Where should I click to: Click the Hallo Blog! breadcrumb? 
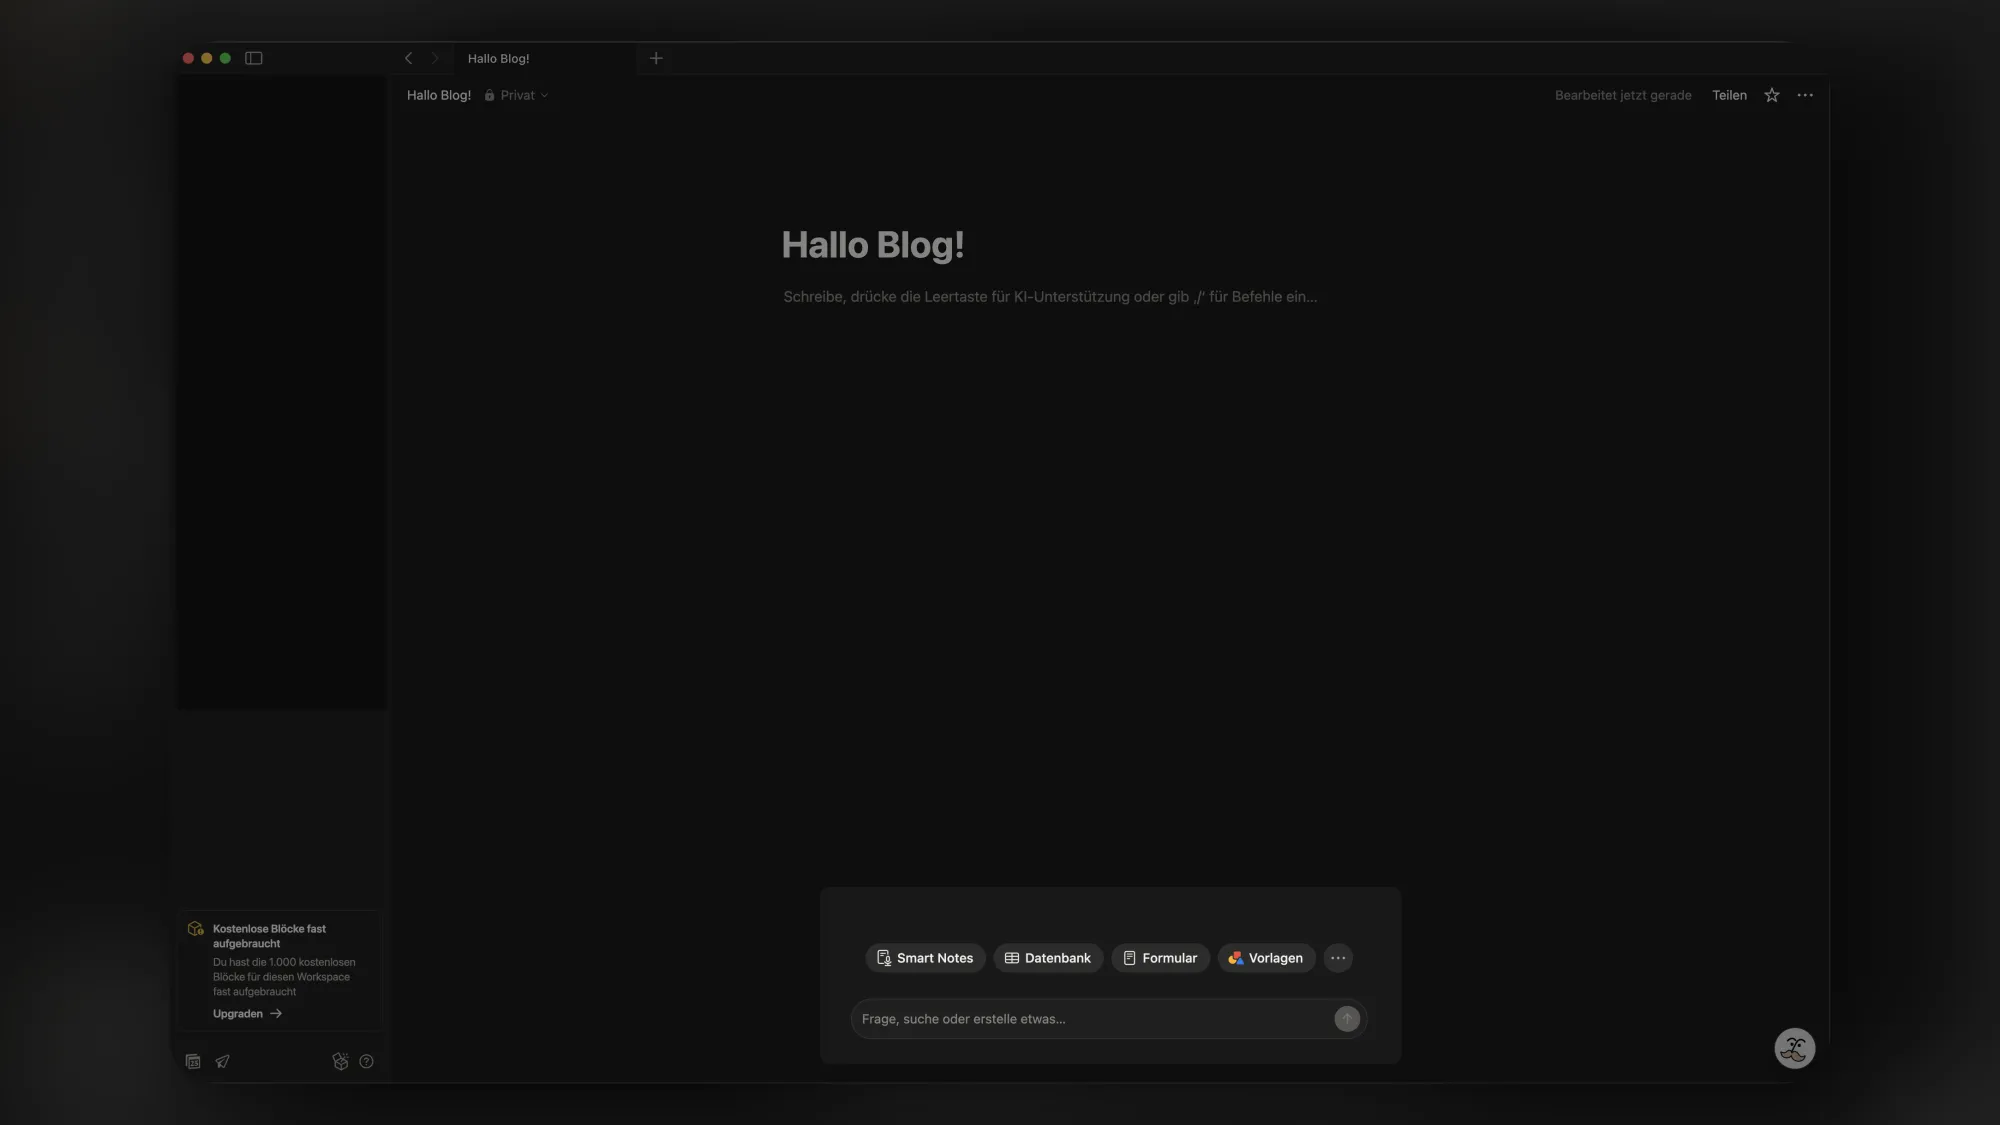click(x=439, y=95)
